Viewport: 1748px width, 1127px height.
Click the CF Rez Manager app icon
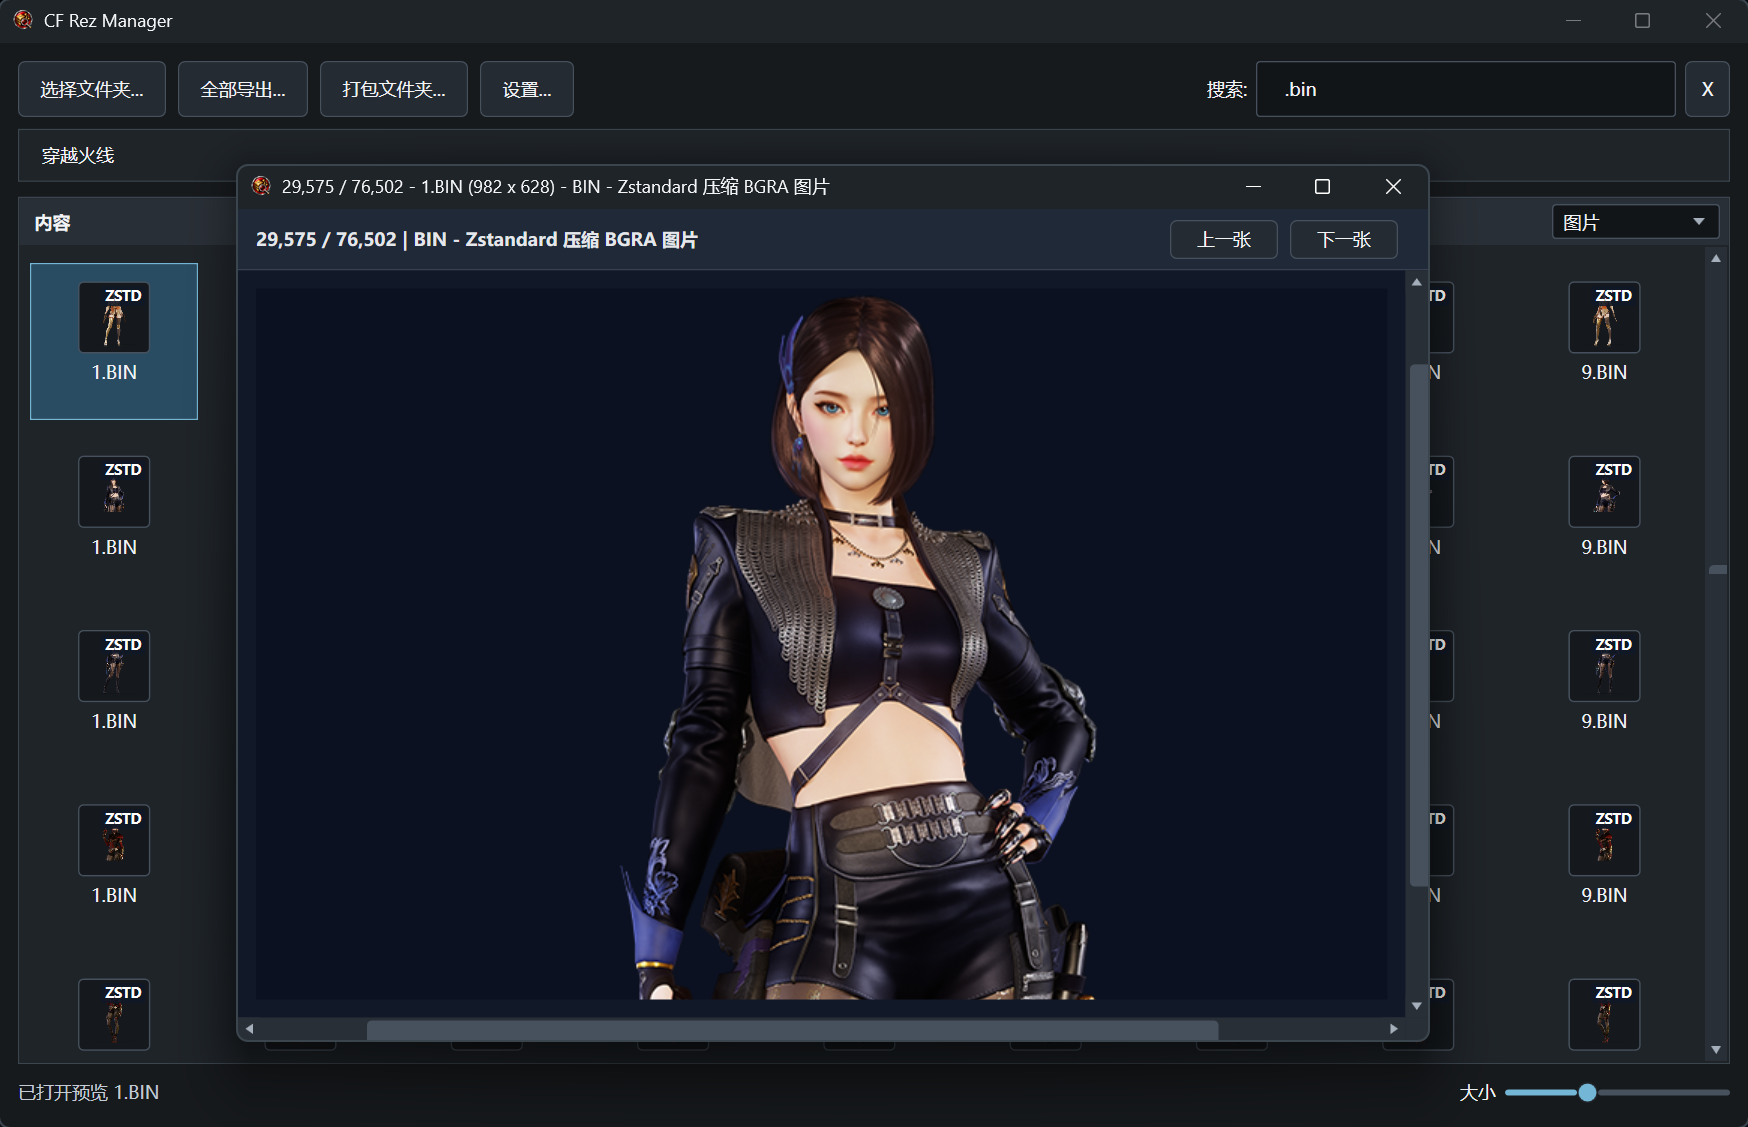click(23, 20)
